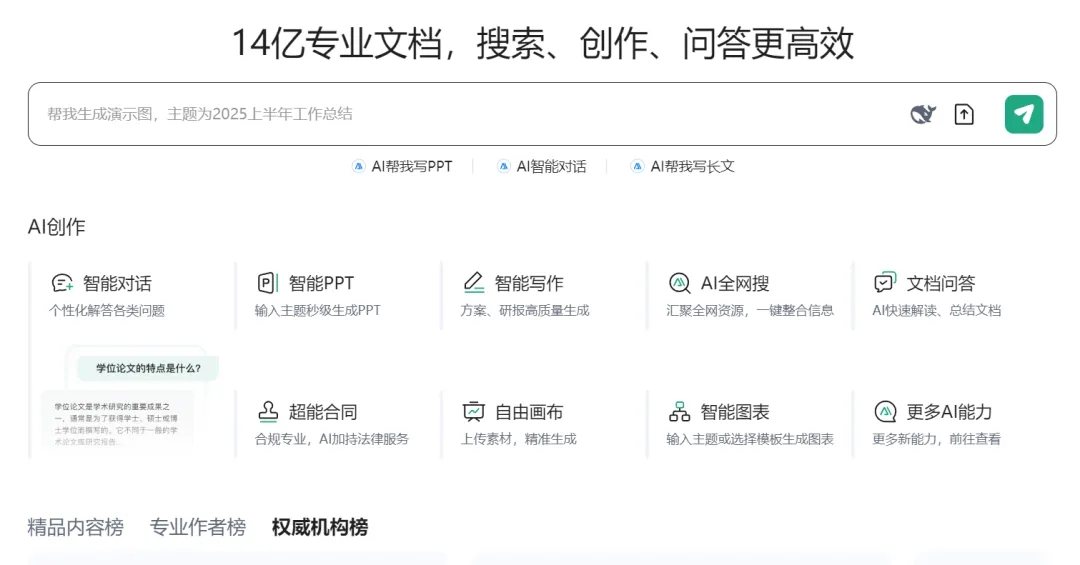Open the AI智能对话 shortcut
This screenshot has height=565, width=1080.
pyautogui.click(x=551, y=166)
